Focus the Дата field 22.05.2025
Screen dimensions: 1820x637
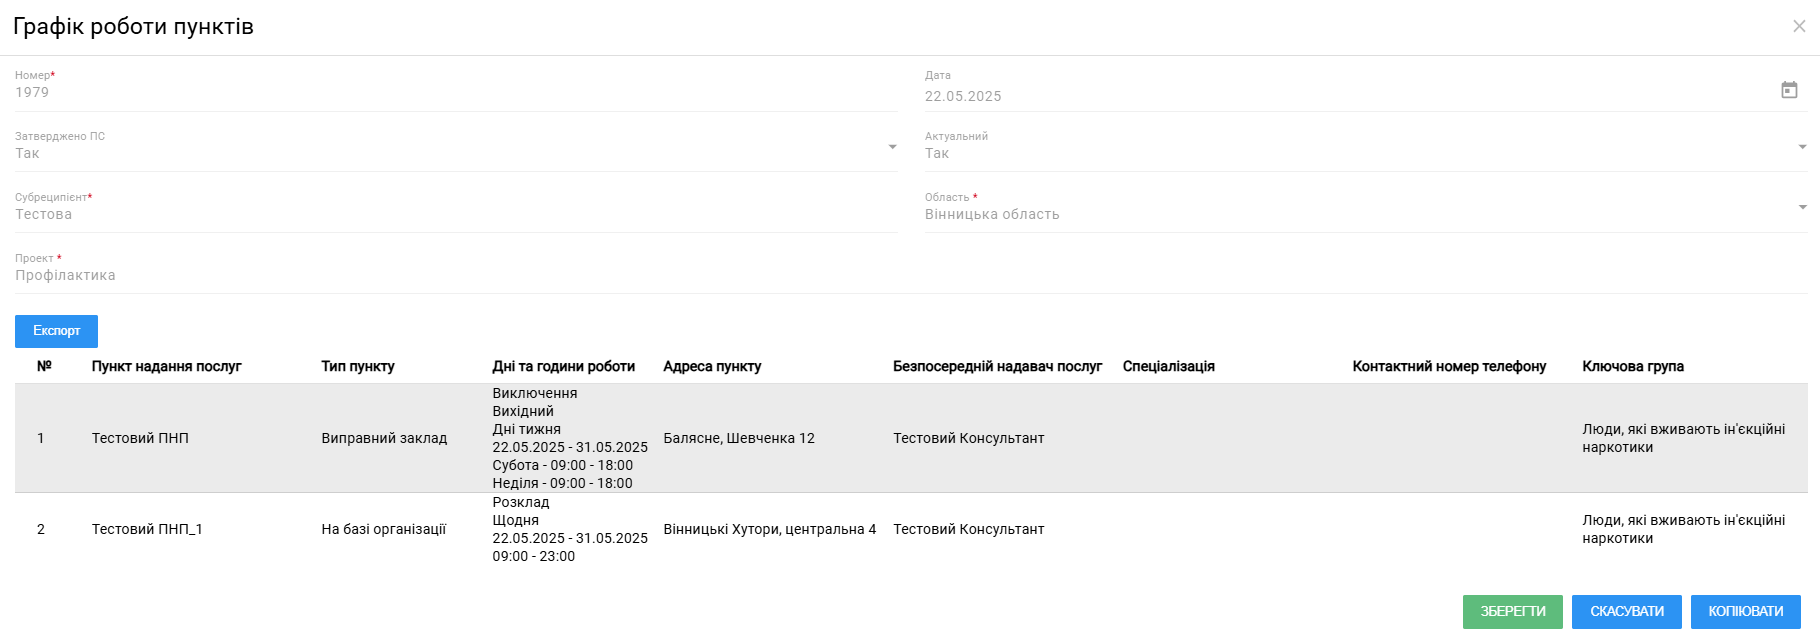(1348, 96)
